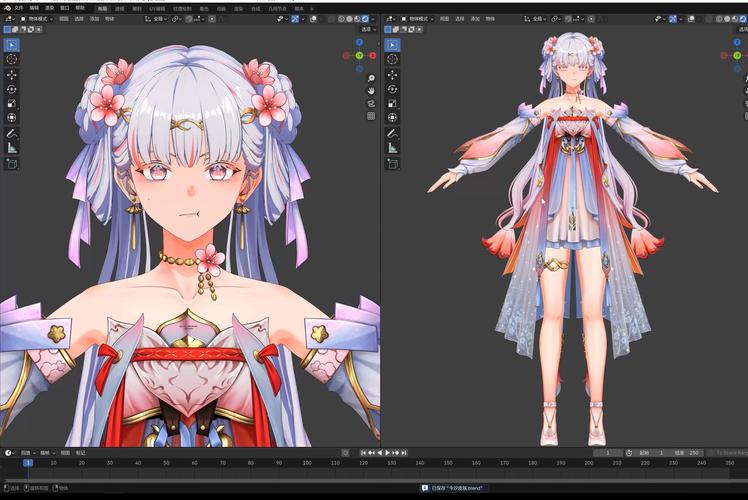The image size is (748, 500).
Task: Open the 窗口 menu
Action: 64,8
